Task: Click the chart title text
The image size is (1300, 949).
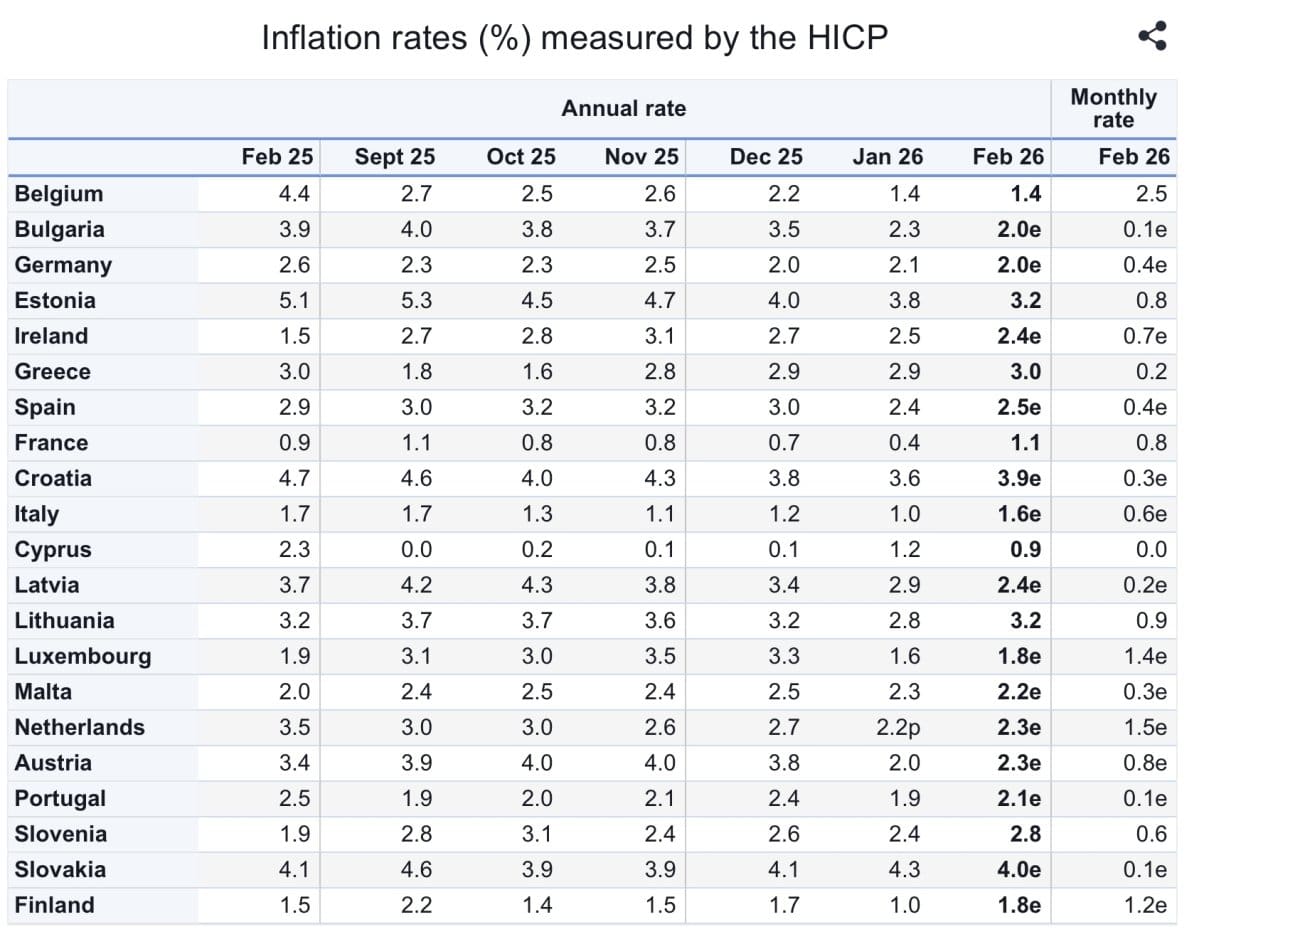Action: pyautogui.click(x=574, y=38)
